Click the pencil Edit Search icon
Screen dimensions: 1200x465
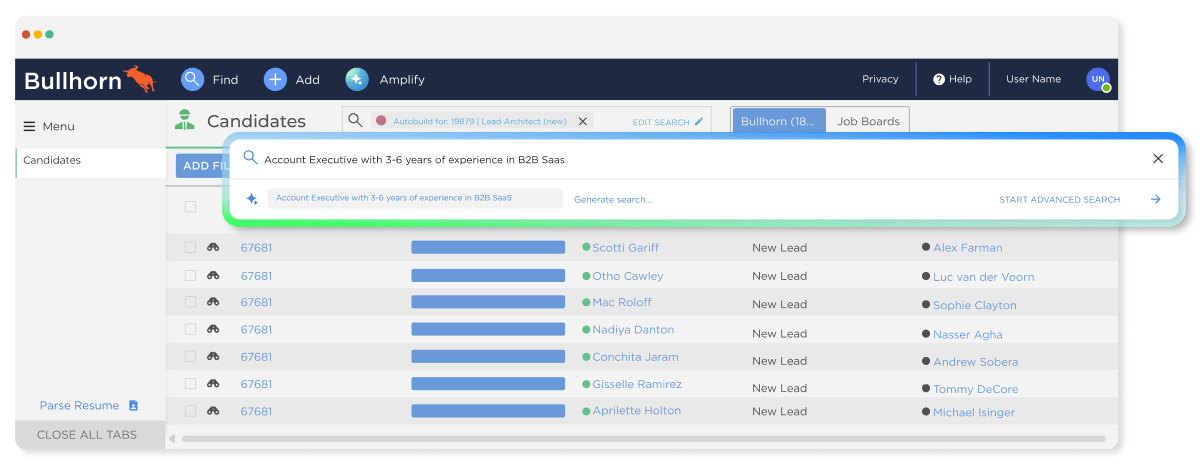click(x=699, y=122)
